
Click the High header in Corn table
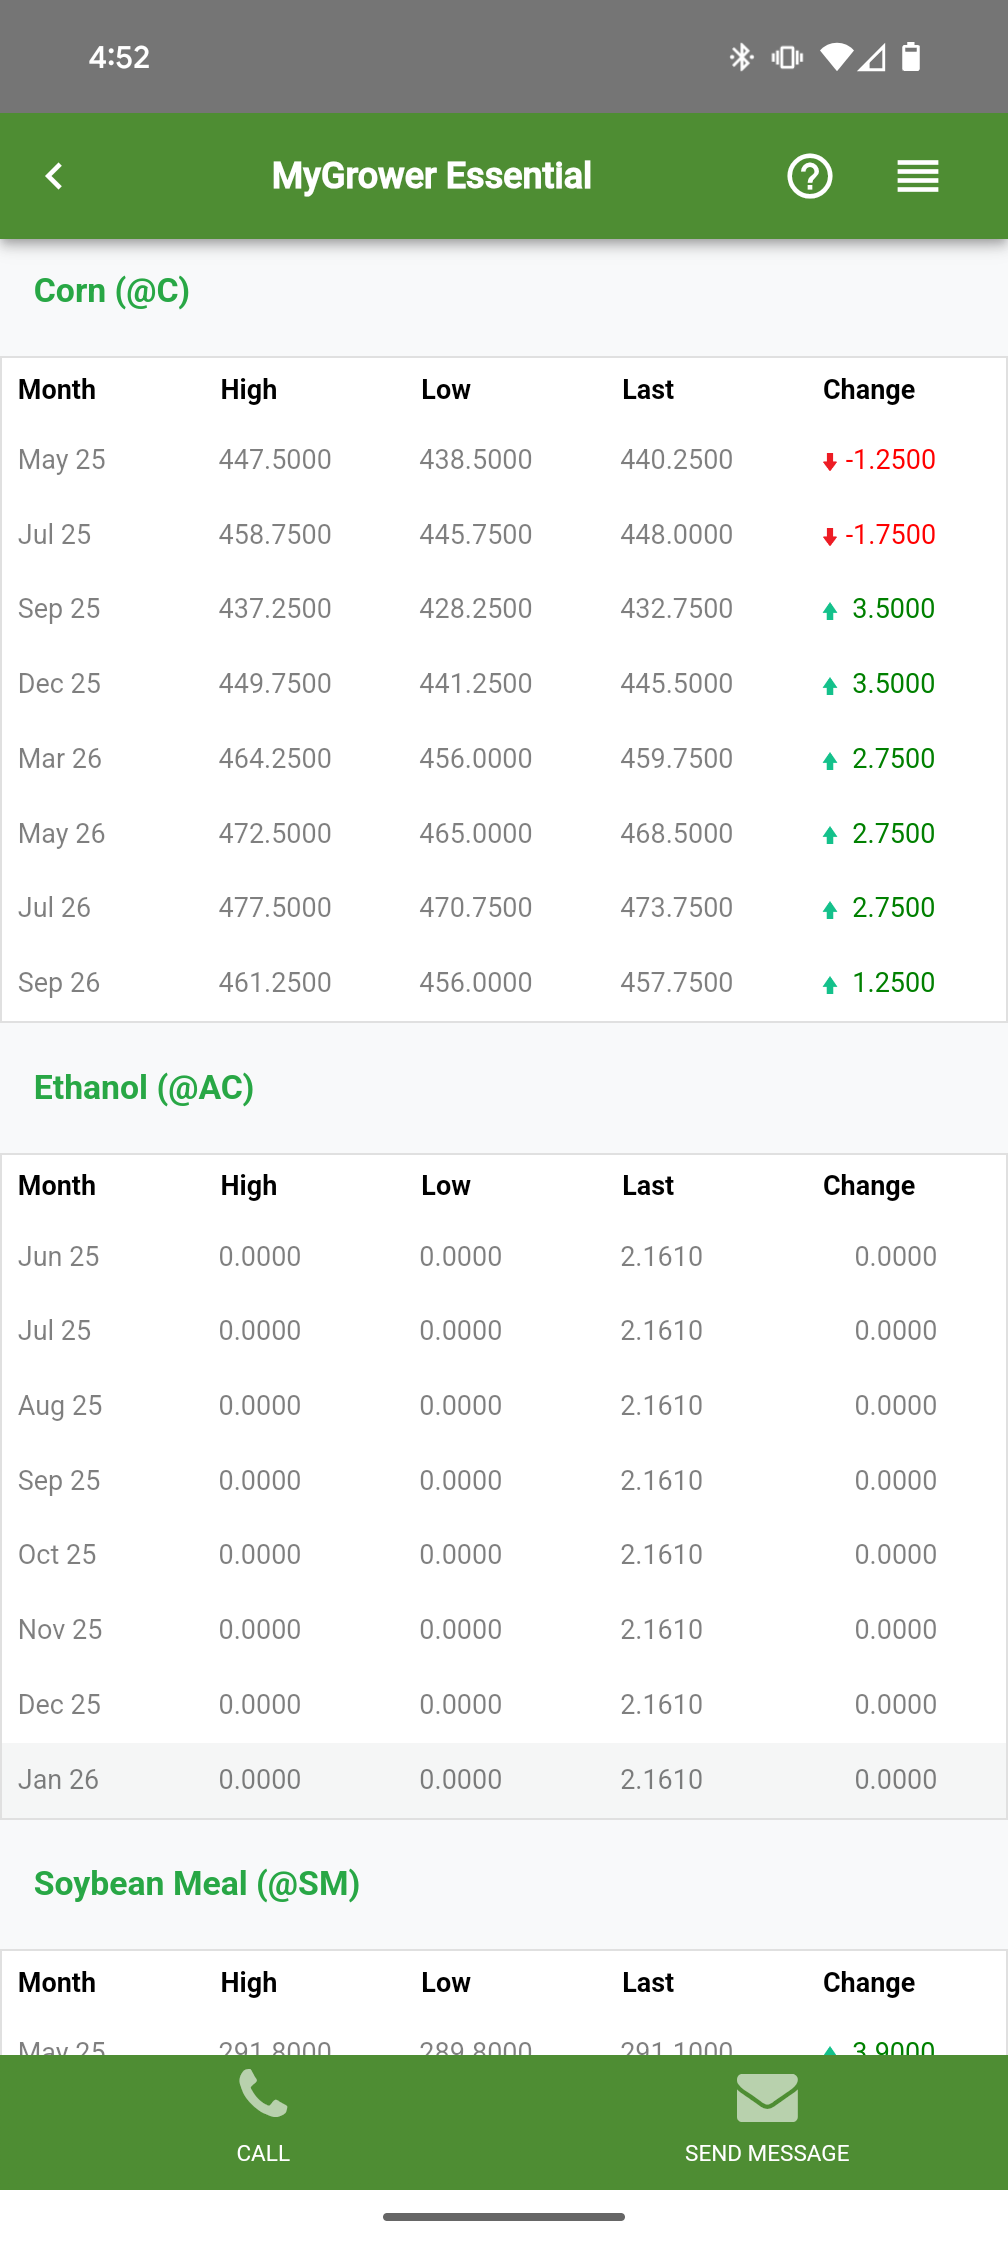click(249, 389)
